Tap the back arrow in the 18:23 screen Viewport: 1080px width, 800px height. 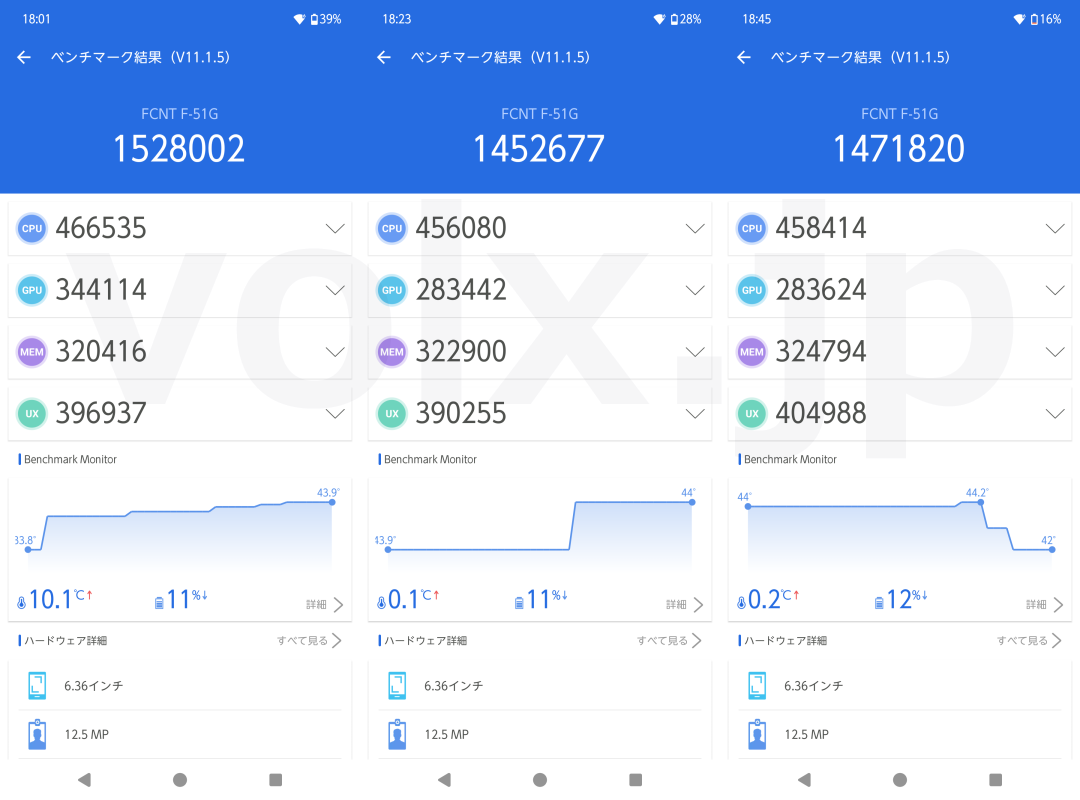(384, 57)
